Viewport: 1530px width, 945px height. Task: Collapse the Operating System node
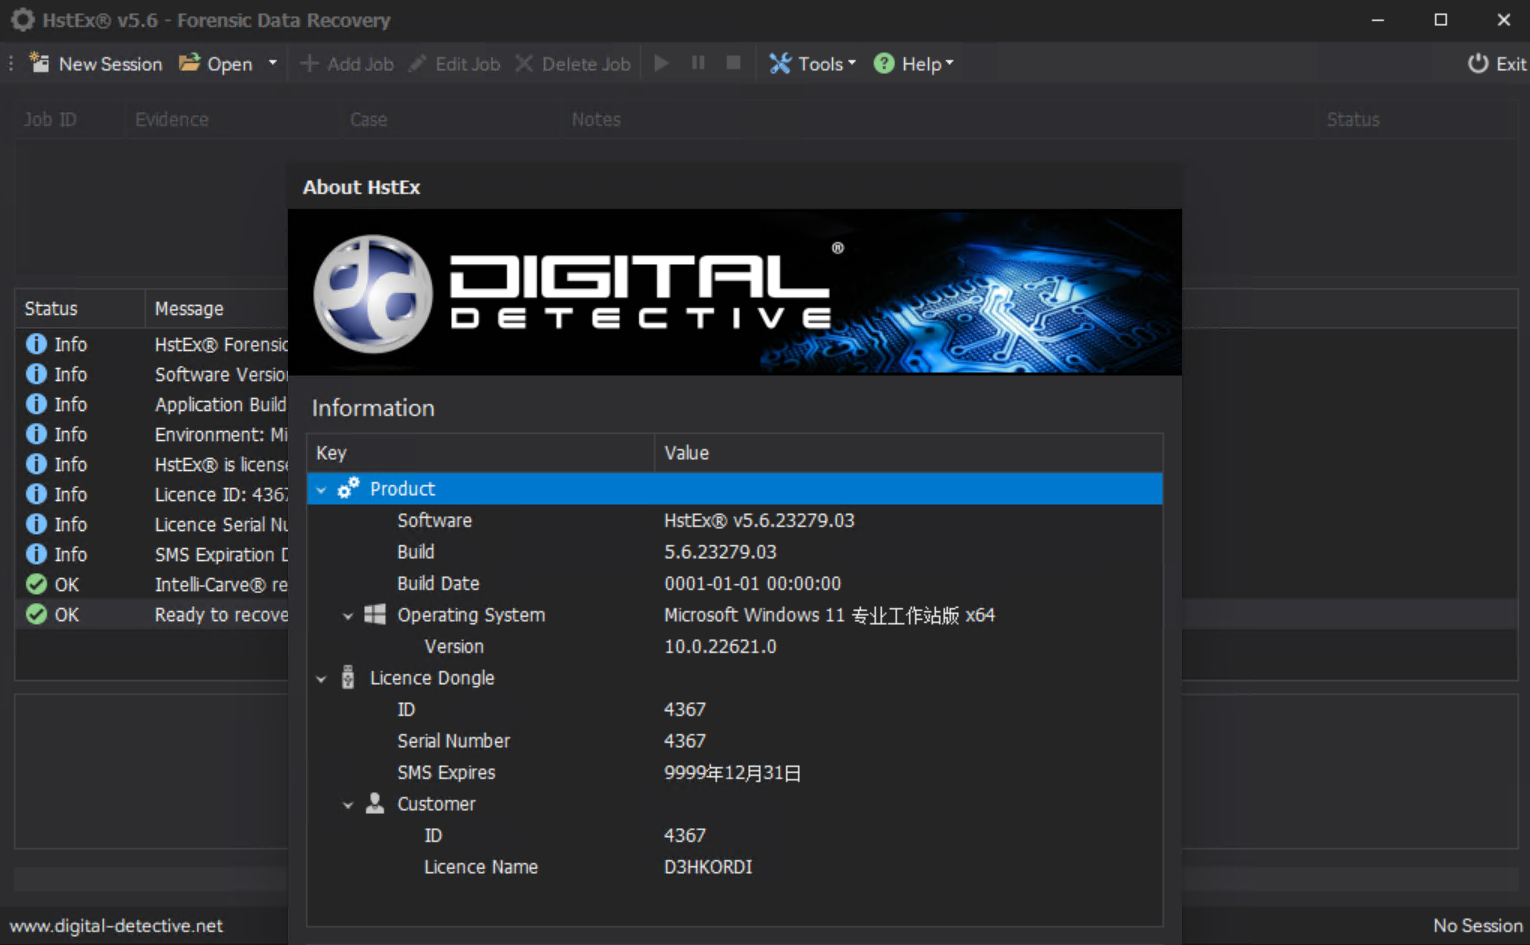(x=348, y=616)
